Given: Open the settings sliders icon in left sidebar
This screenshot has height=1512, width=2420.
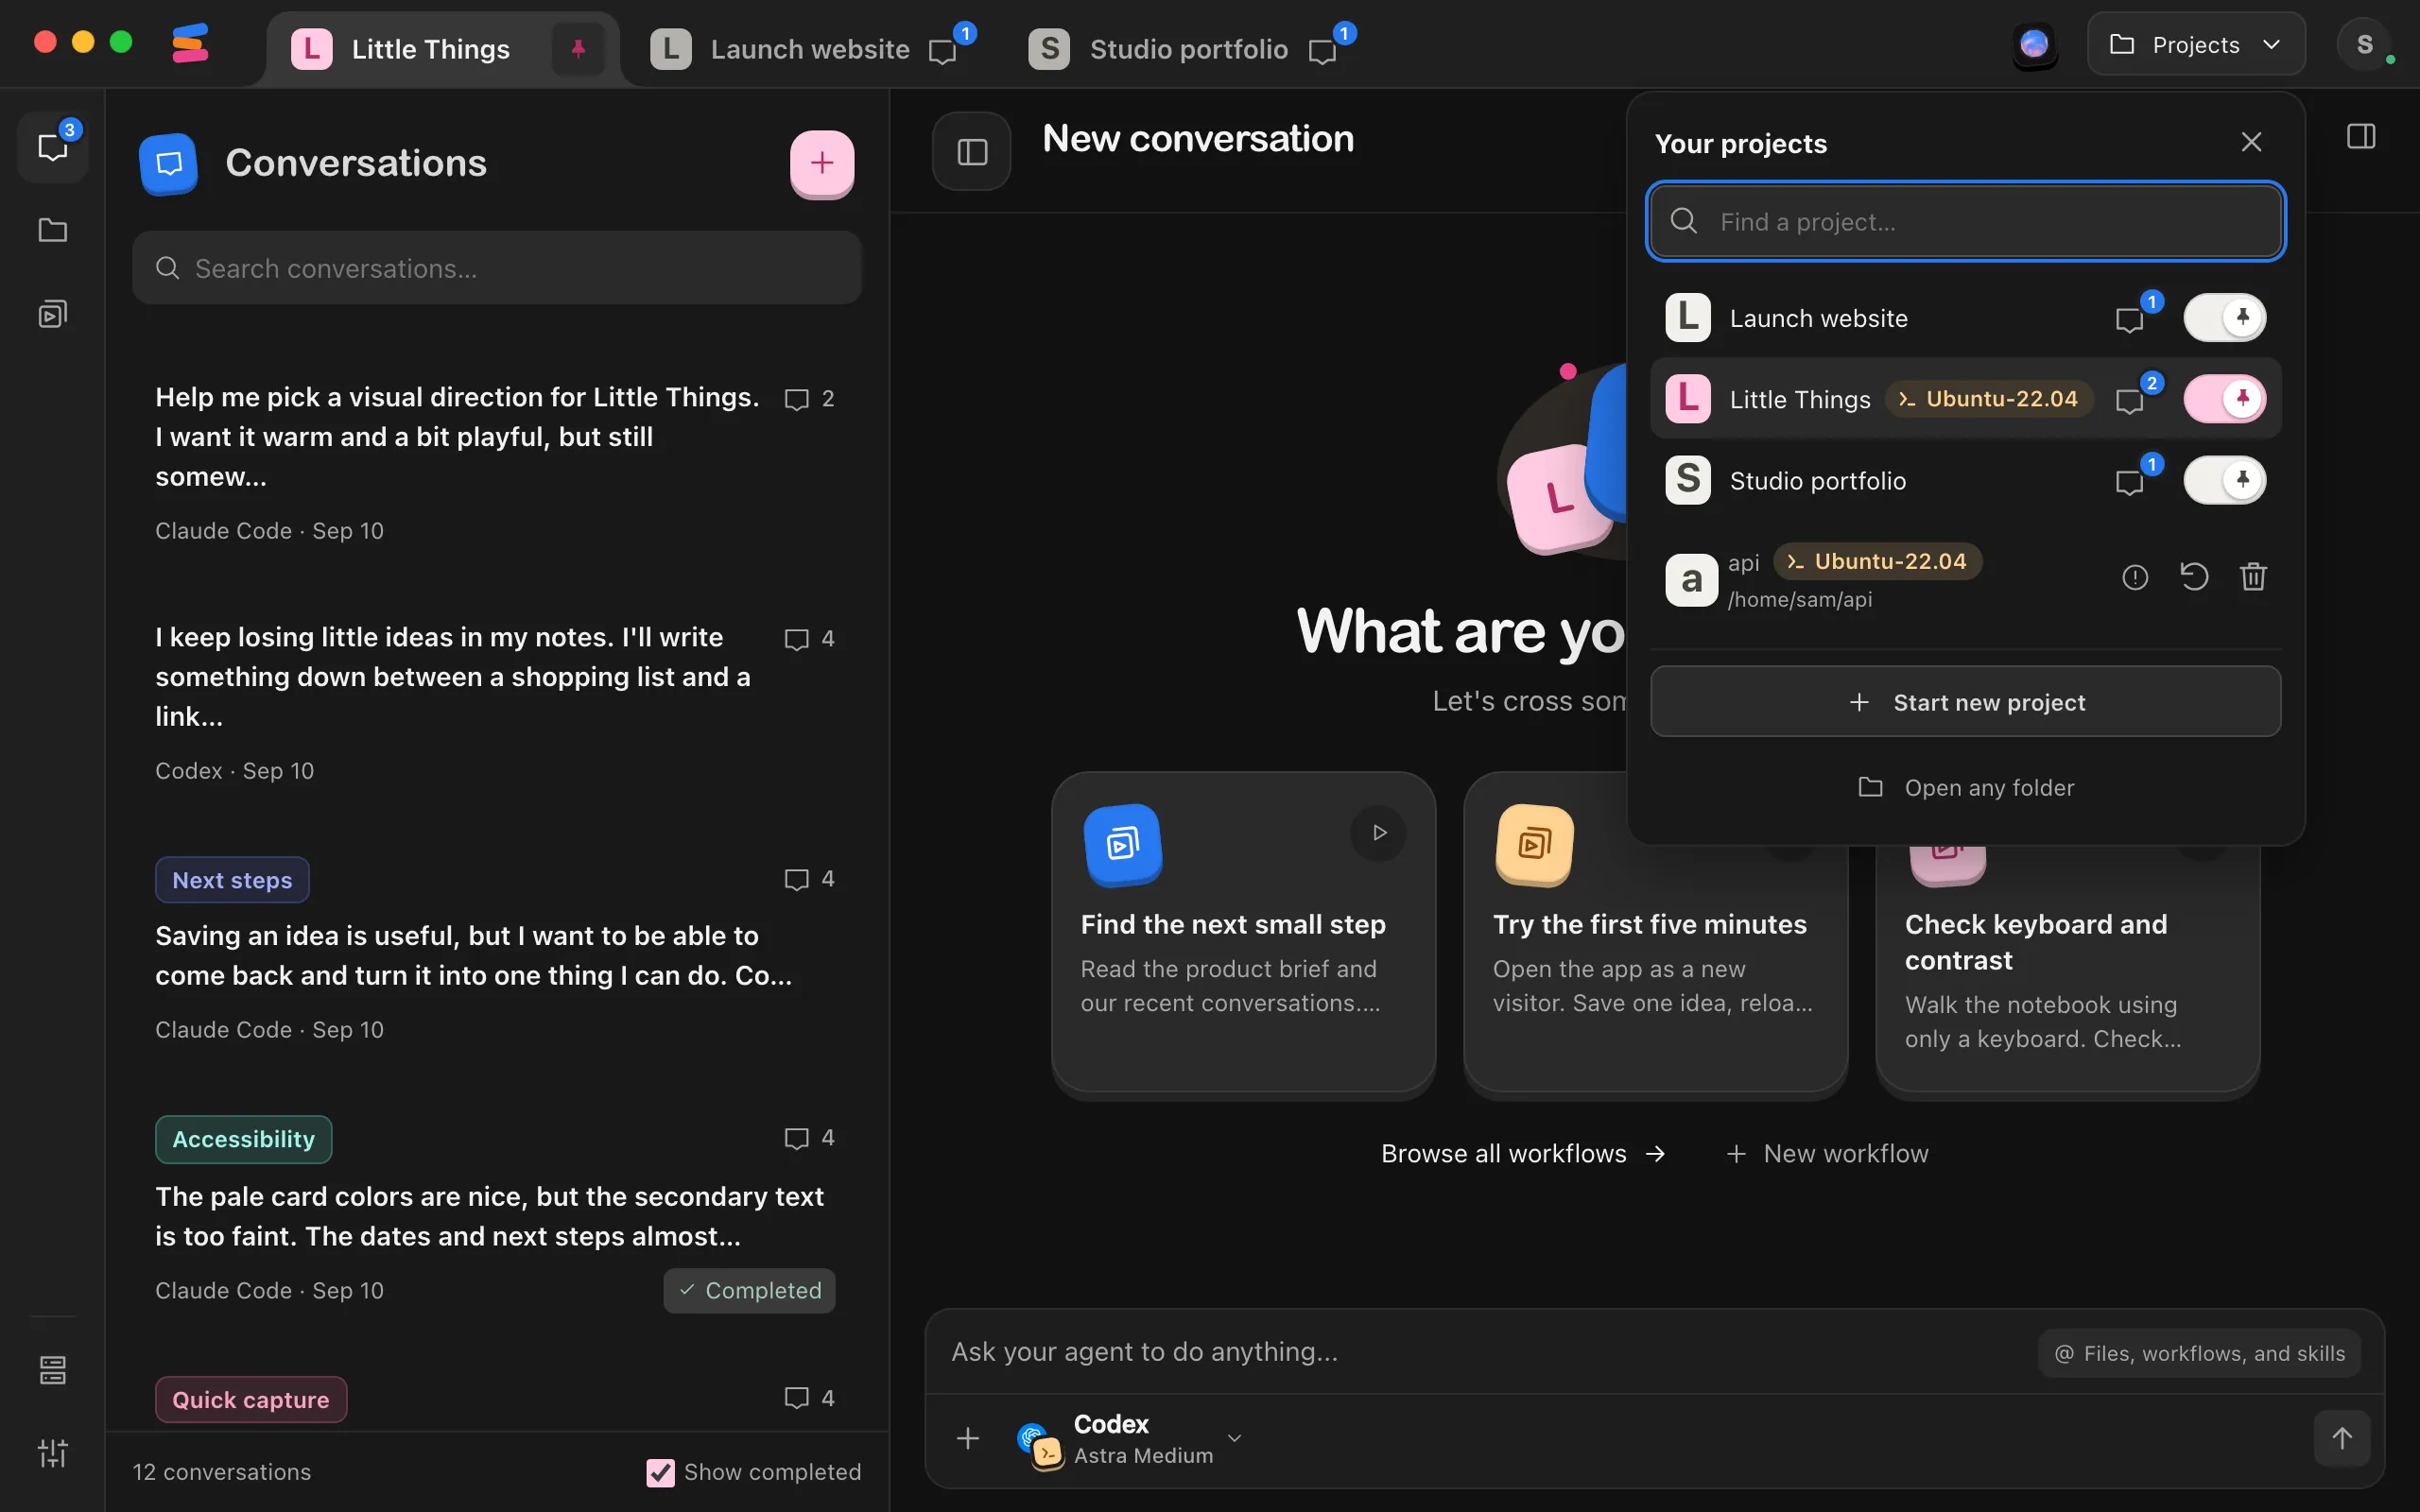Looking at the screenshot, I should pos(53,1452).
